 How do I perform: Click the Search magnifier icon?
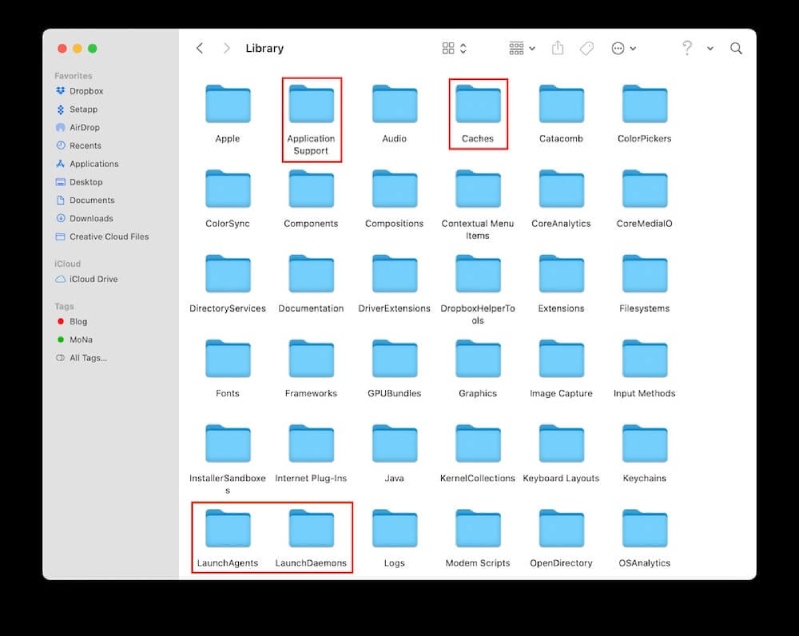pyautogui.click(x=736, y=48)
